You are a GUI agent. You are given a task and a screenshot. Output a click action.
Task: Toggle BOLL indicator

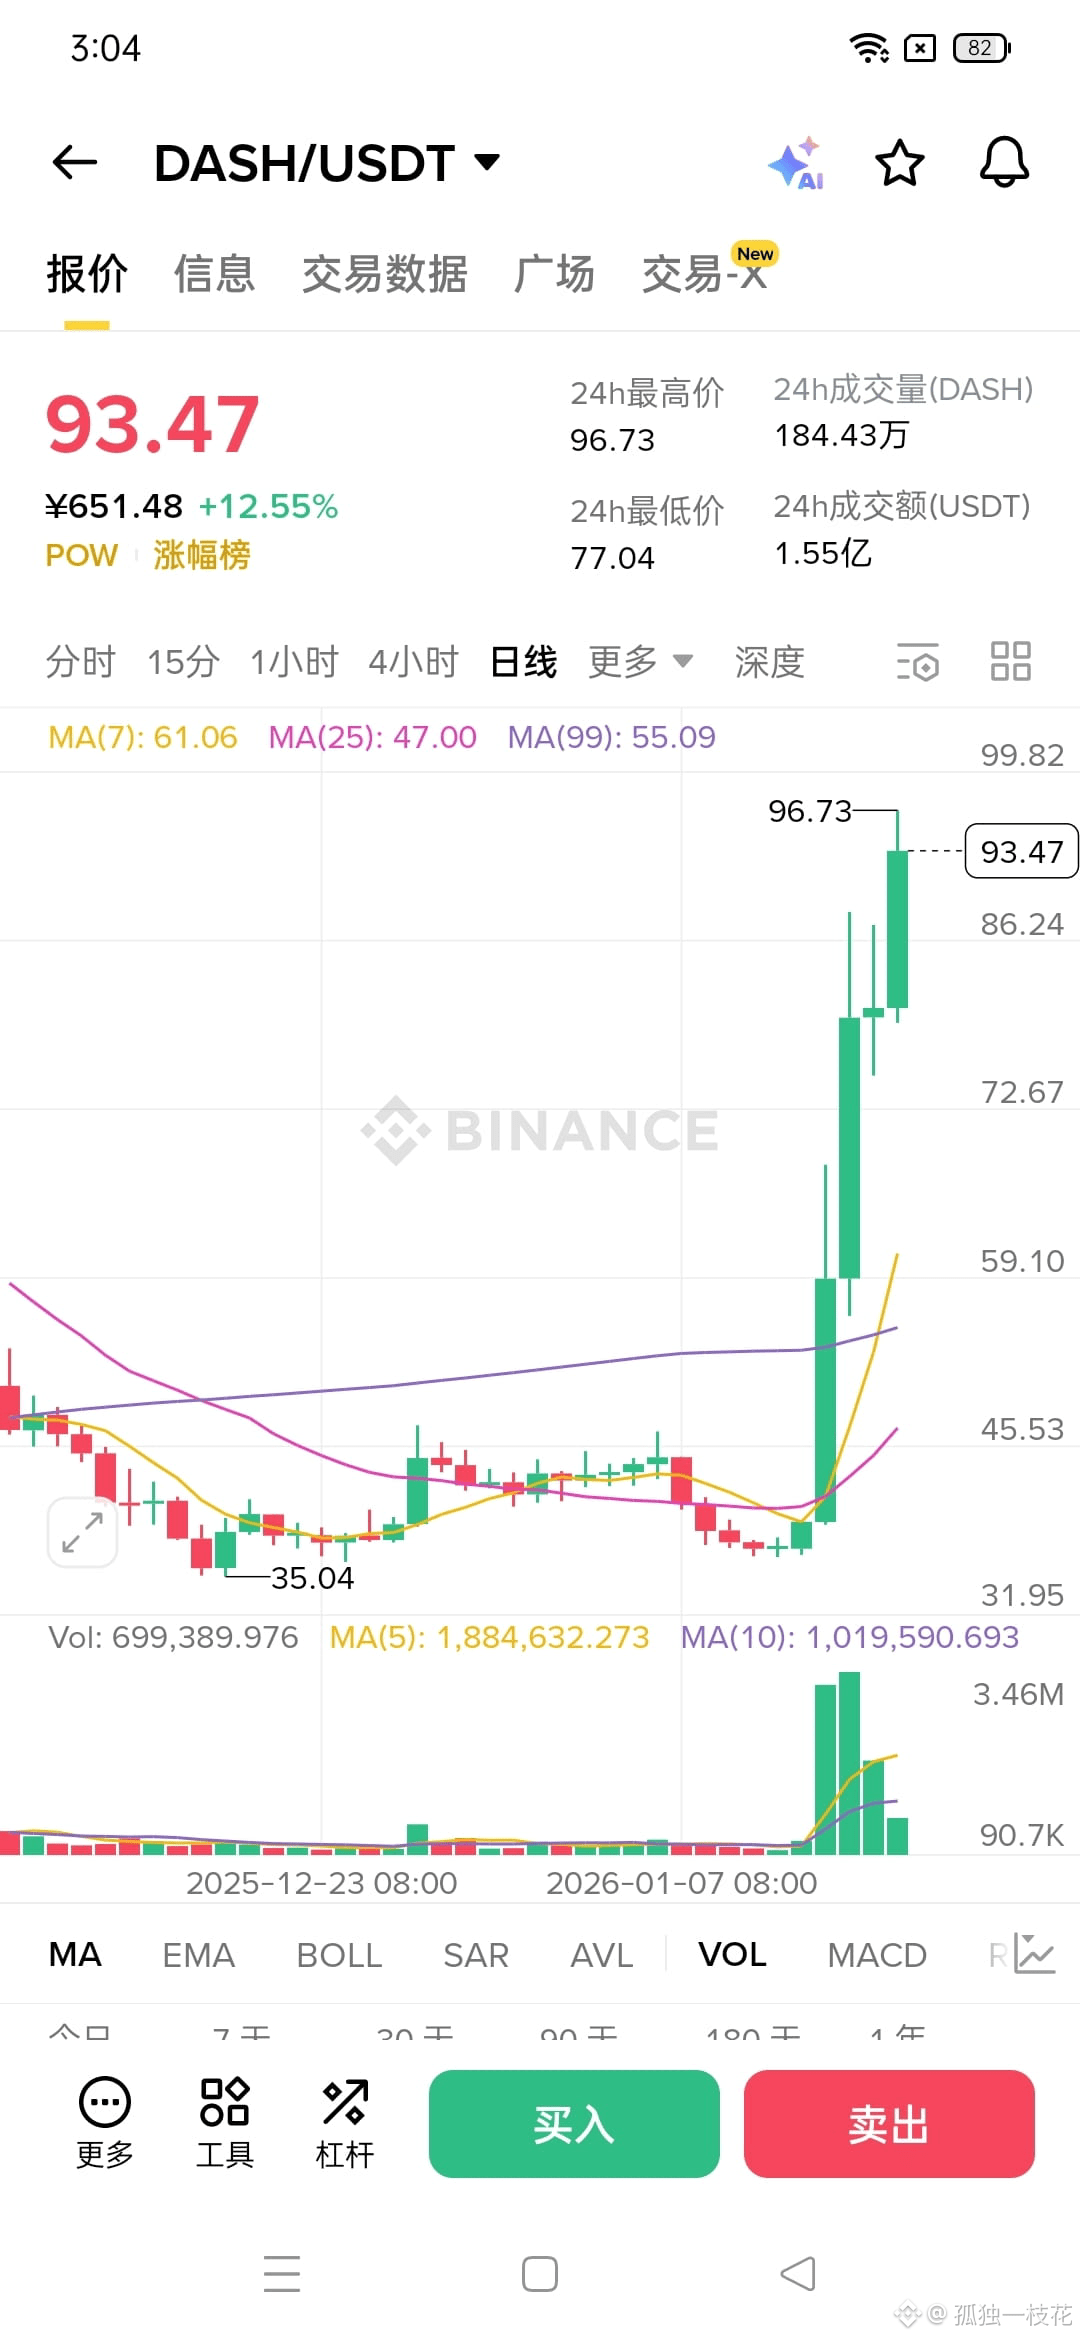[x=339, y=1954]
